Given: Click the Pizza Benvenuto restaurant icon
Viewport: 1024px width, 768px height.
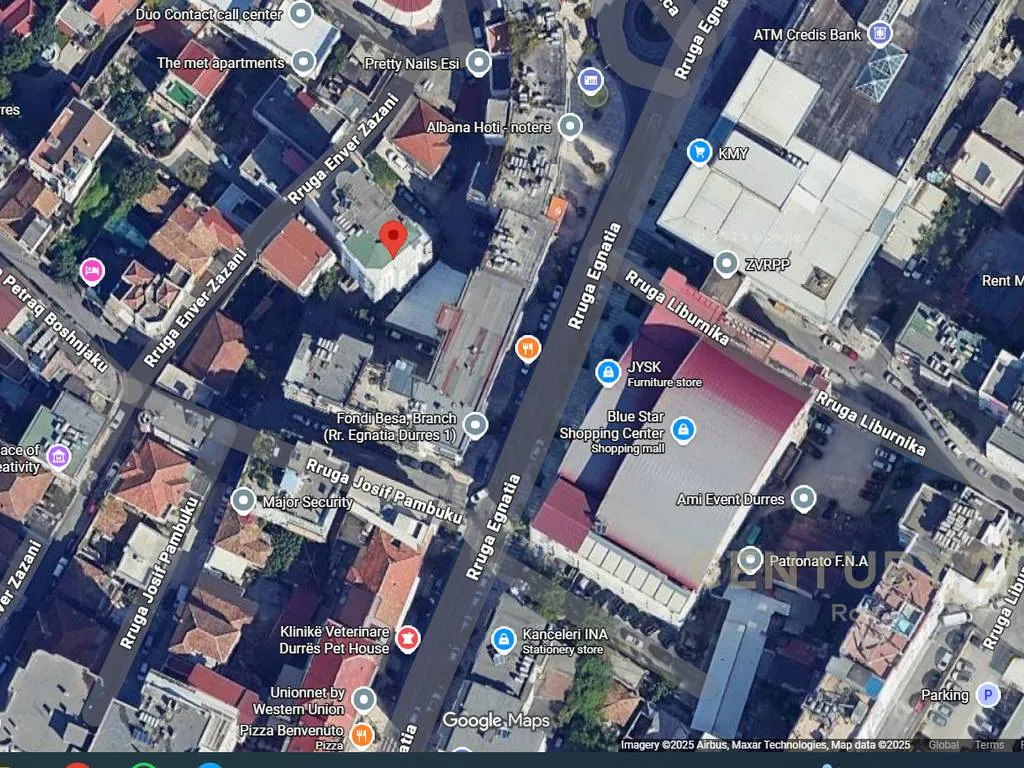Looking at the screenshot, I should (x=362, y=736).
